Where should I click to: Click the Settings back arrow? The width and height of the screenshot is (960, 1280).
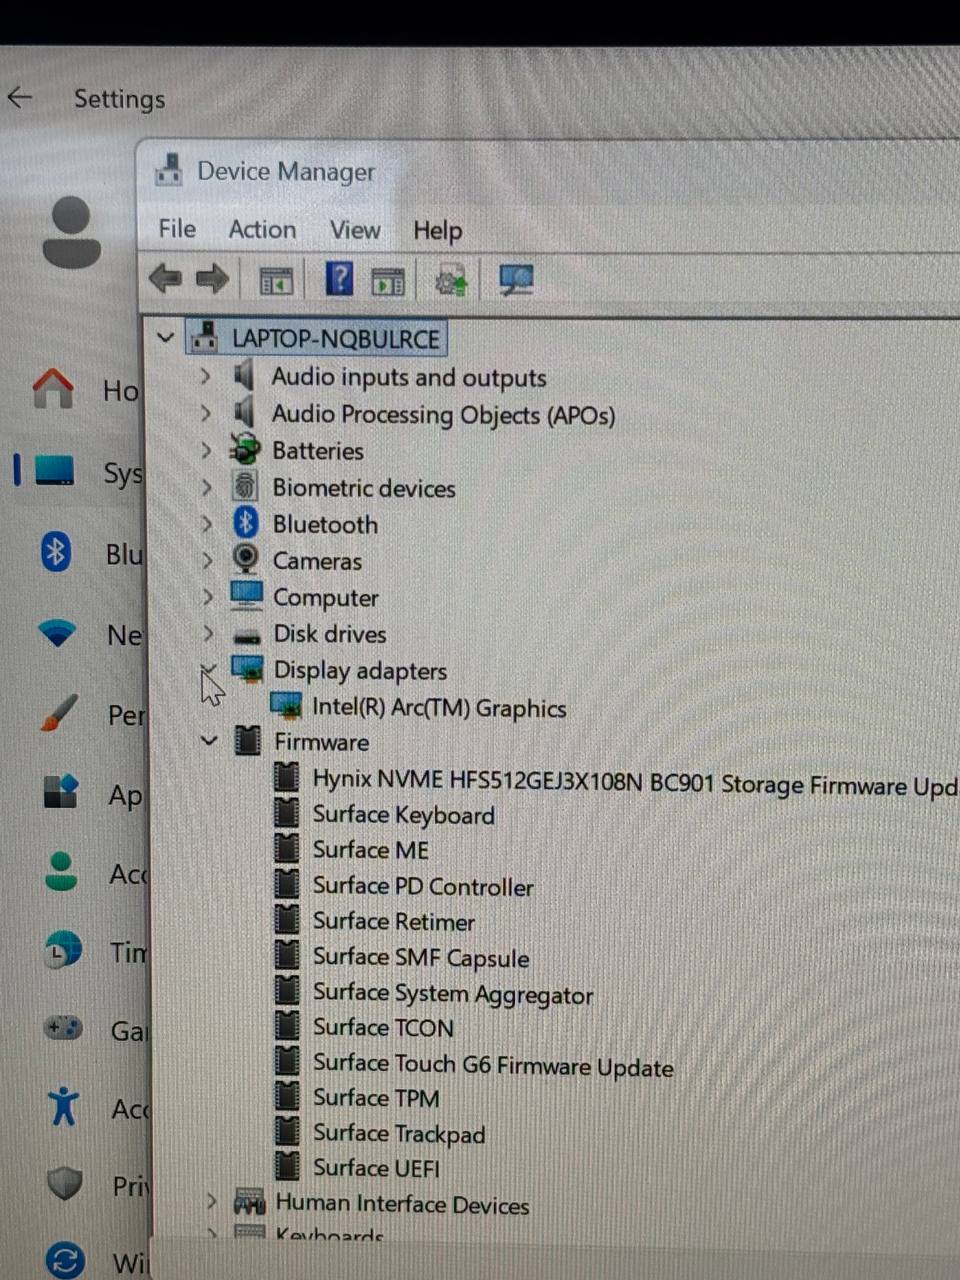(x=20, y=97)
